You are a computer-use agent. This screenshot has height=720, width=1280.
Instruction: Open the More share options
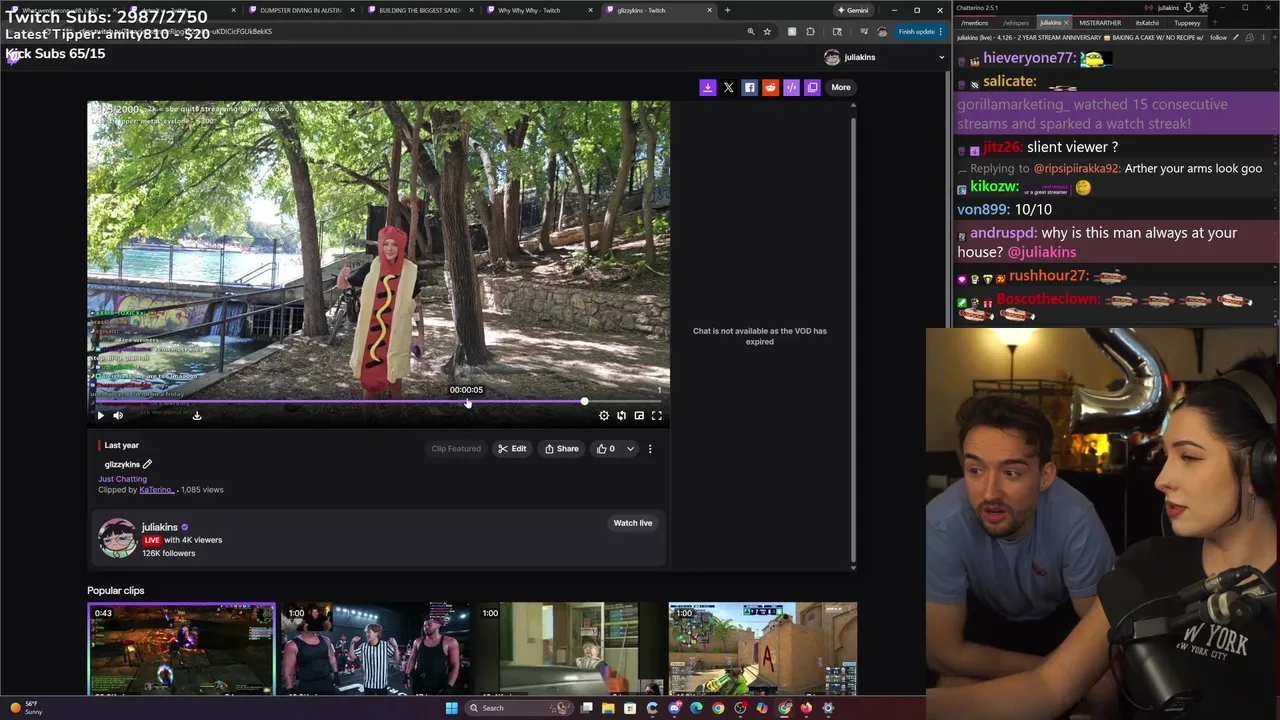click(841, 87)
